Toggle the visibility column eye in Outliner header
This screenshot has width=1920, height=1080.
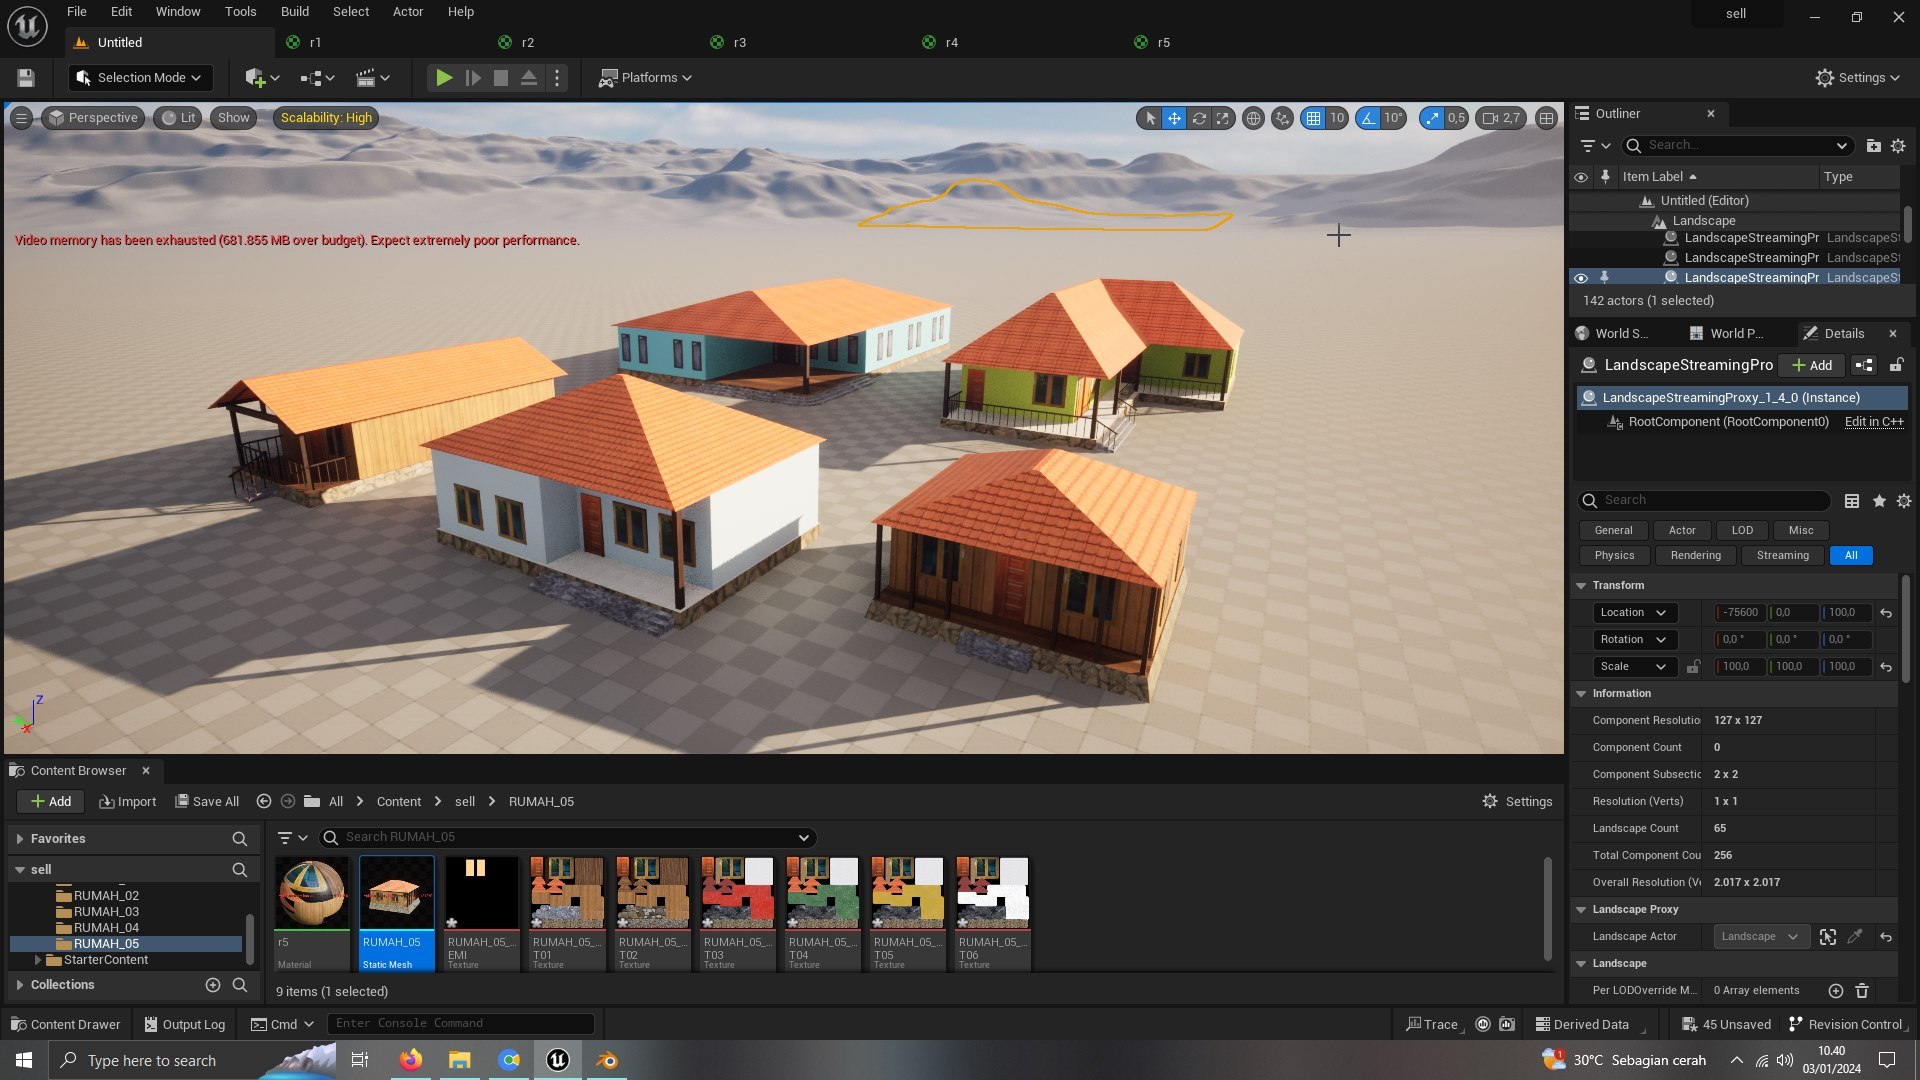[x=1581, y=177]
